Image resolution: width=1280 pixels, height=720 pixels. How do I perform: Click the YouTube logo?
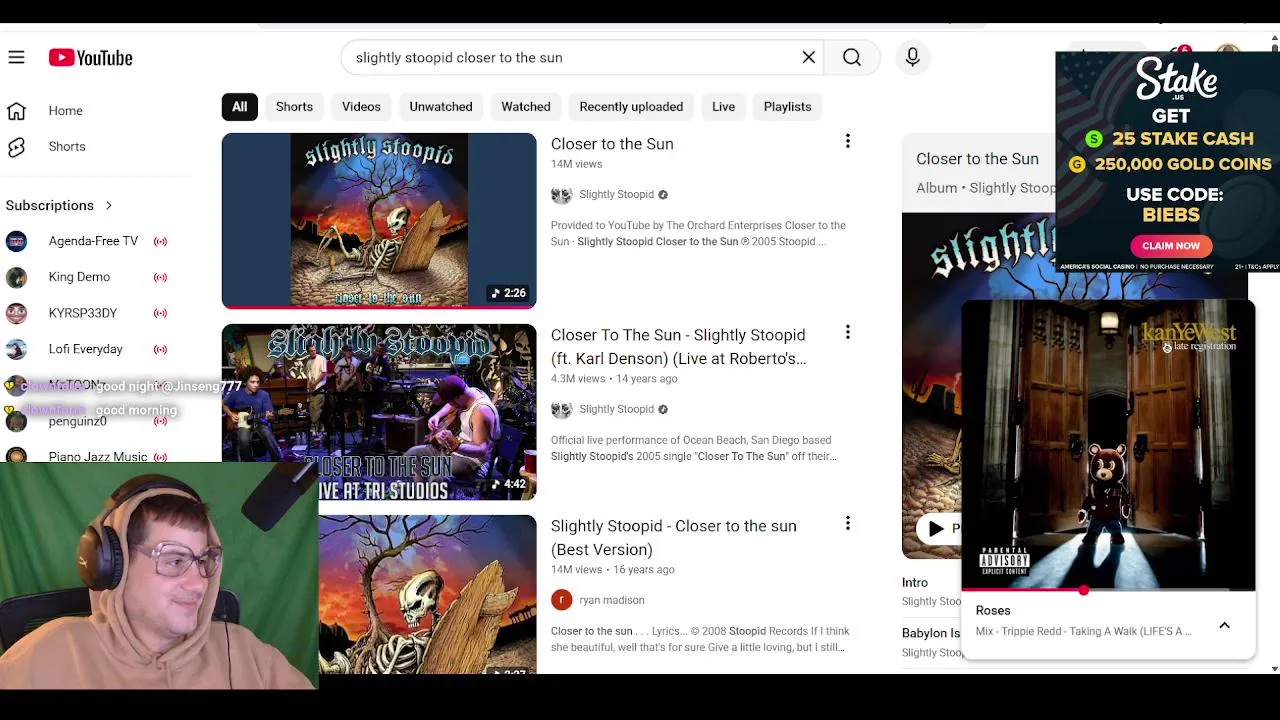click(91, 58)
